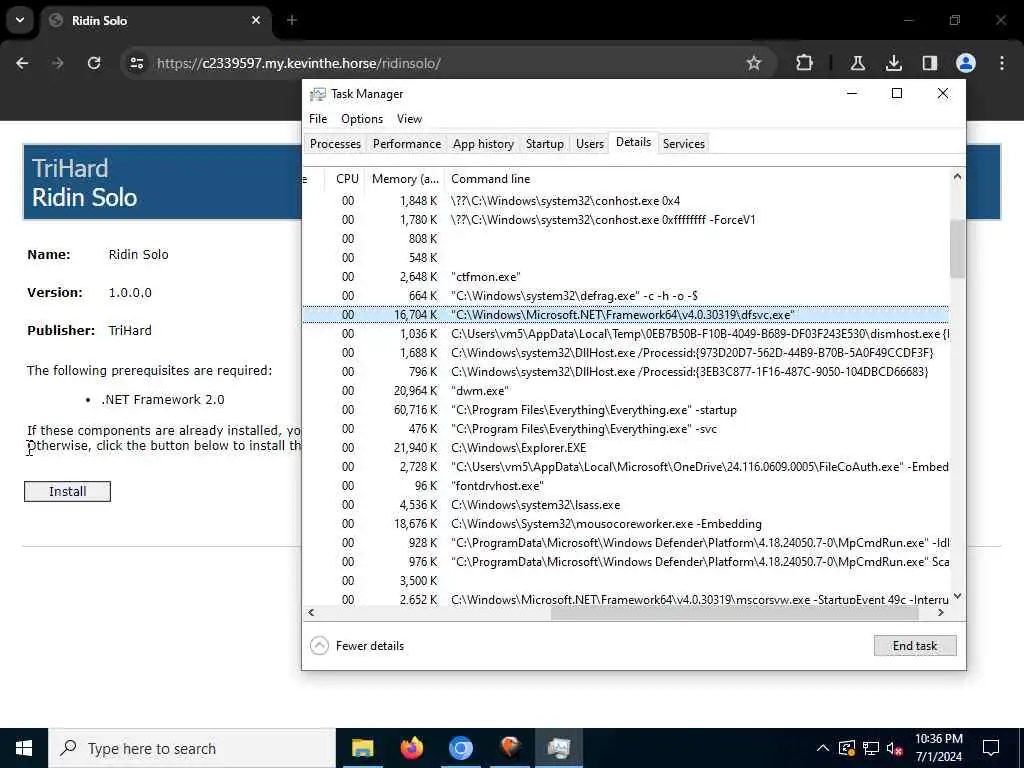Select the defrag.exe command line row
Viewport: 1024px width, 768px height.
(x=626, y=296)
